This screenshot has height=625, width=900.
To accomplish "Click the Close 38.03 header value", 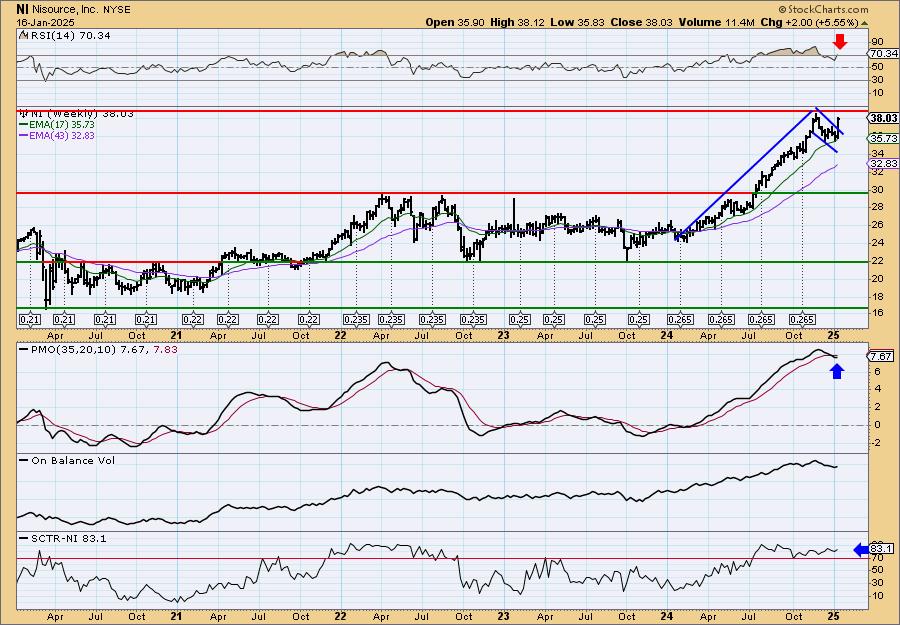I will 640,22.
